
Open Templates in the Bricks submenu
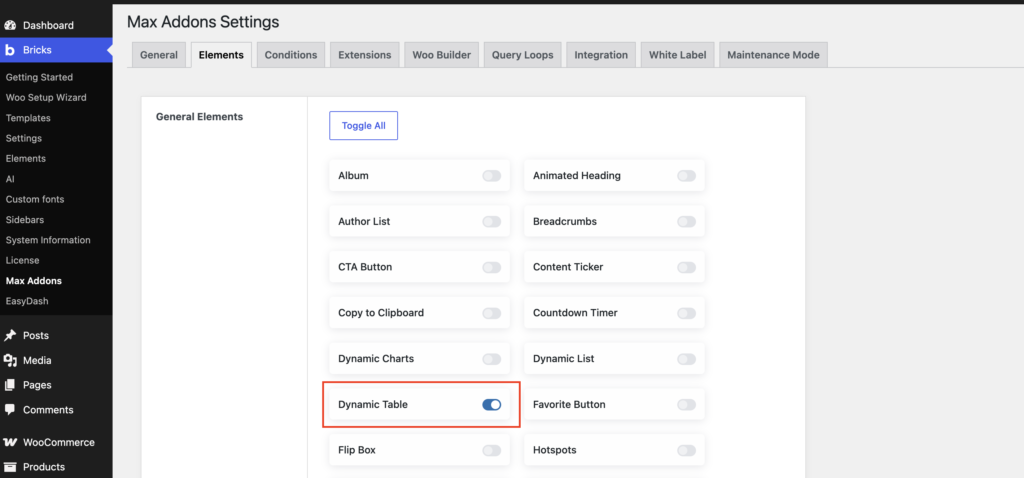tap(28, 118)
